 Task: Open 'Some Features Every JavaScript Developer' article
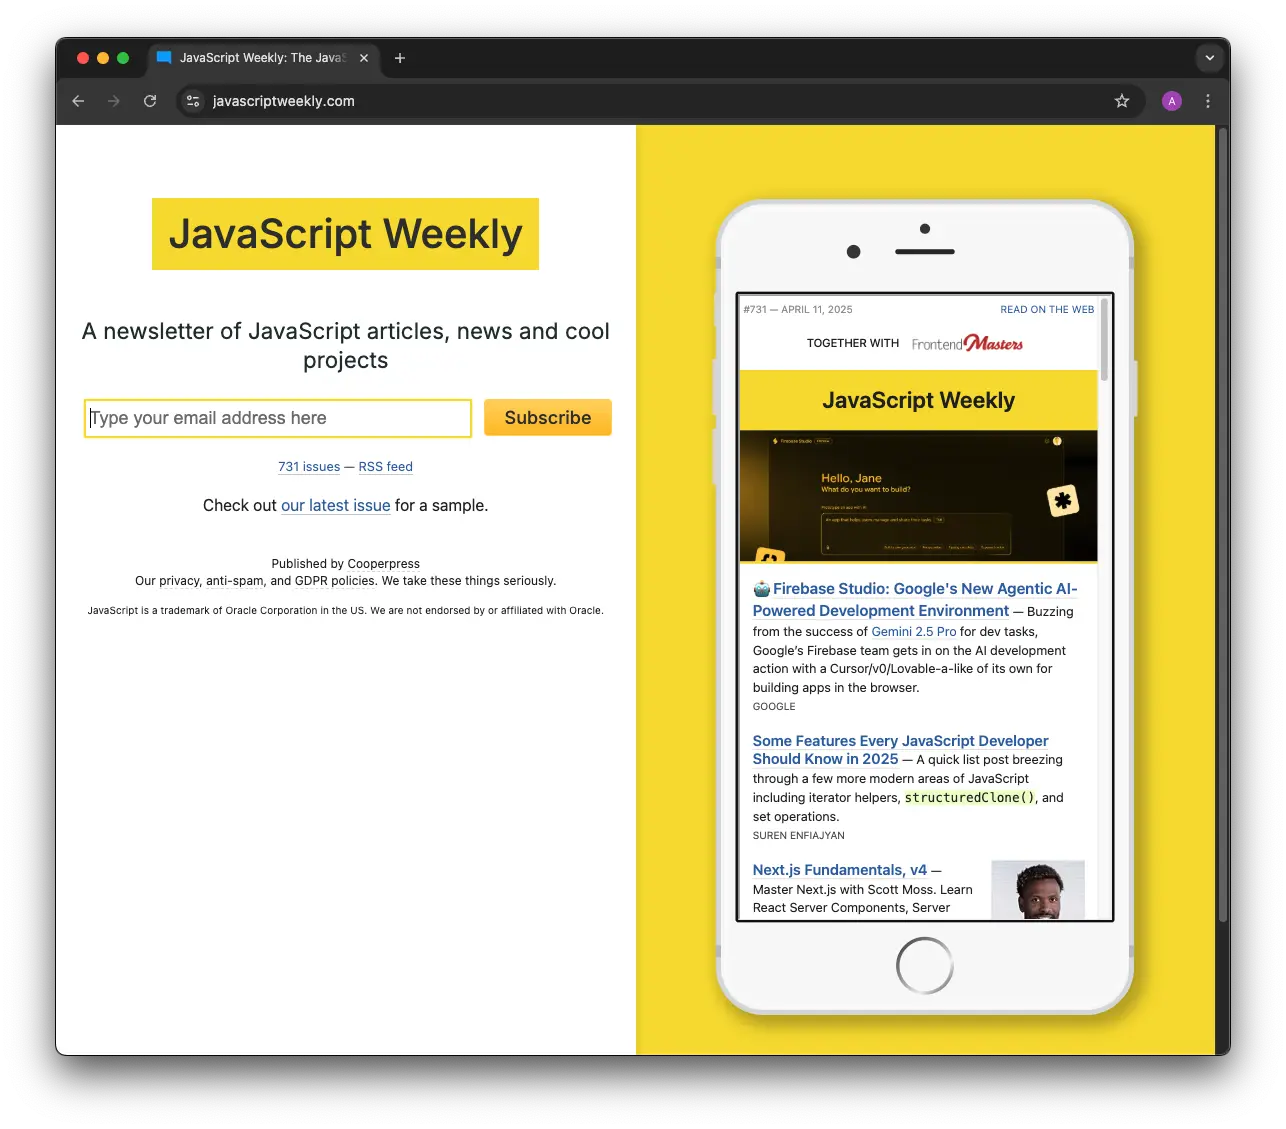click(x=900, y=750)
